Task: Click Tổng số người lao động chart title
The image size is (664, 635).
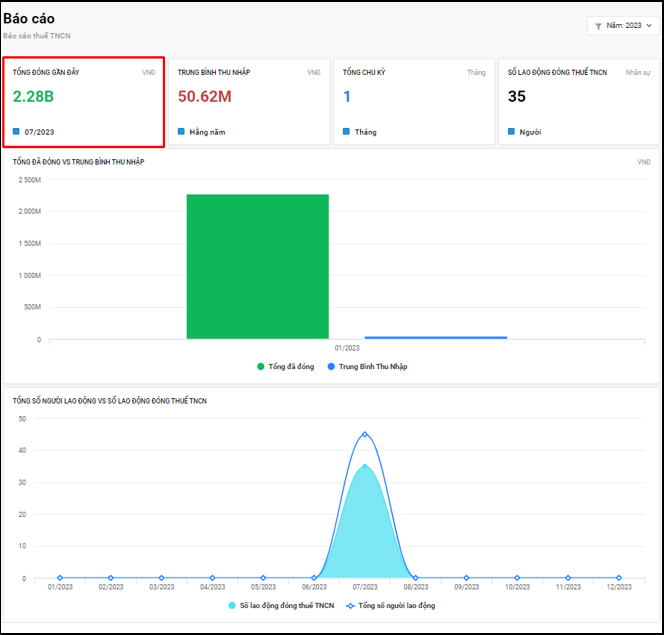Action: 110,400
